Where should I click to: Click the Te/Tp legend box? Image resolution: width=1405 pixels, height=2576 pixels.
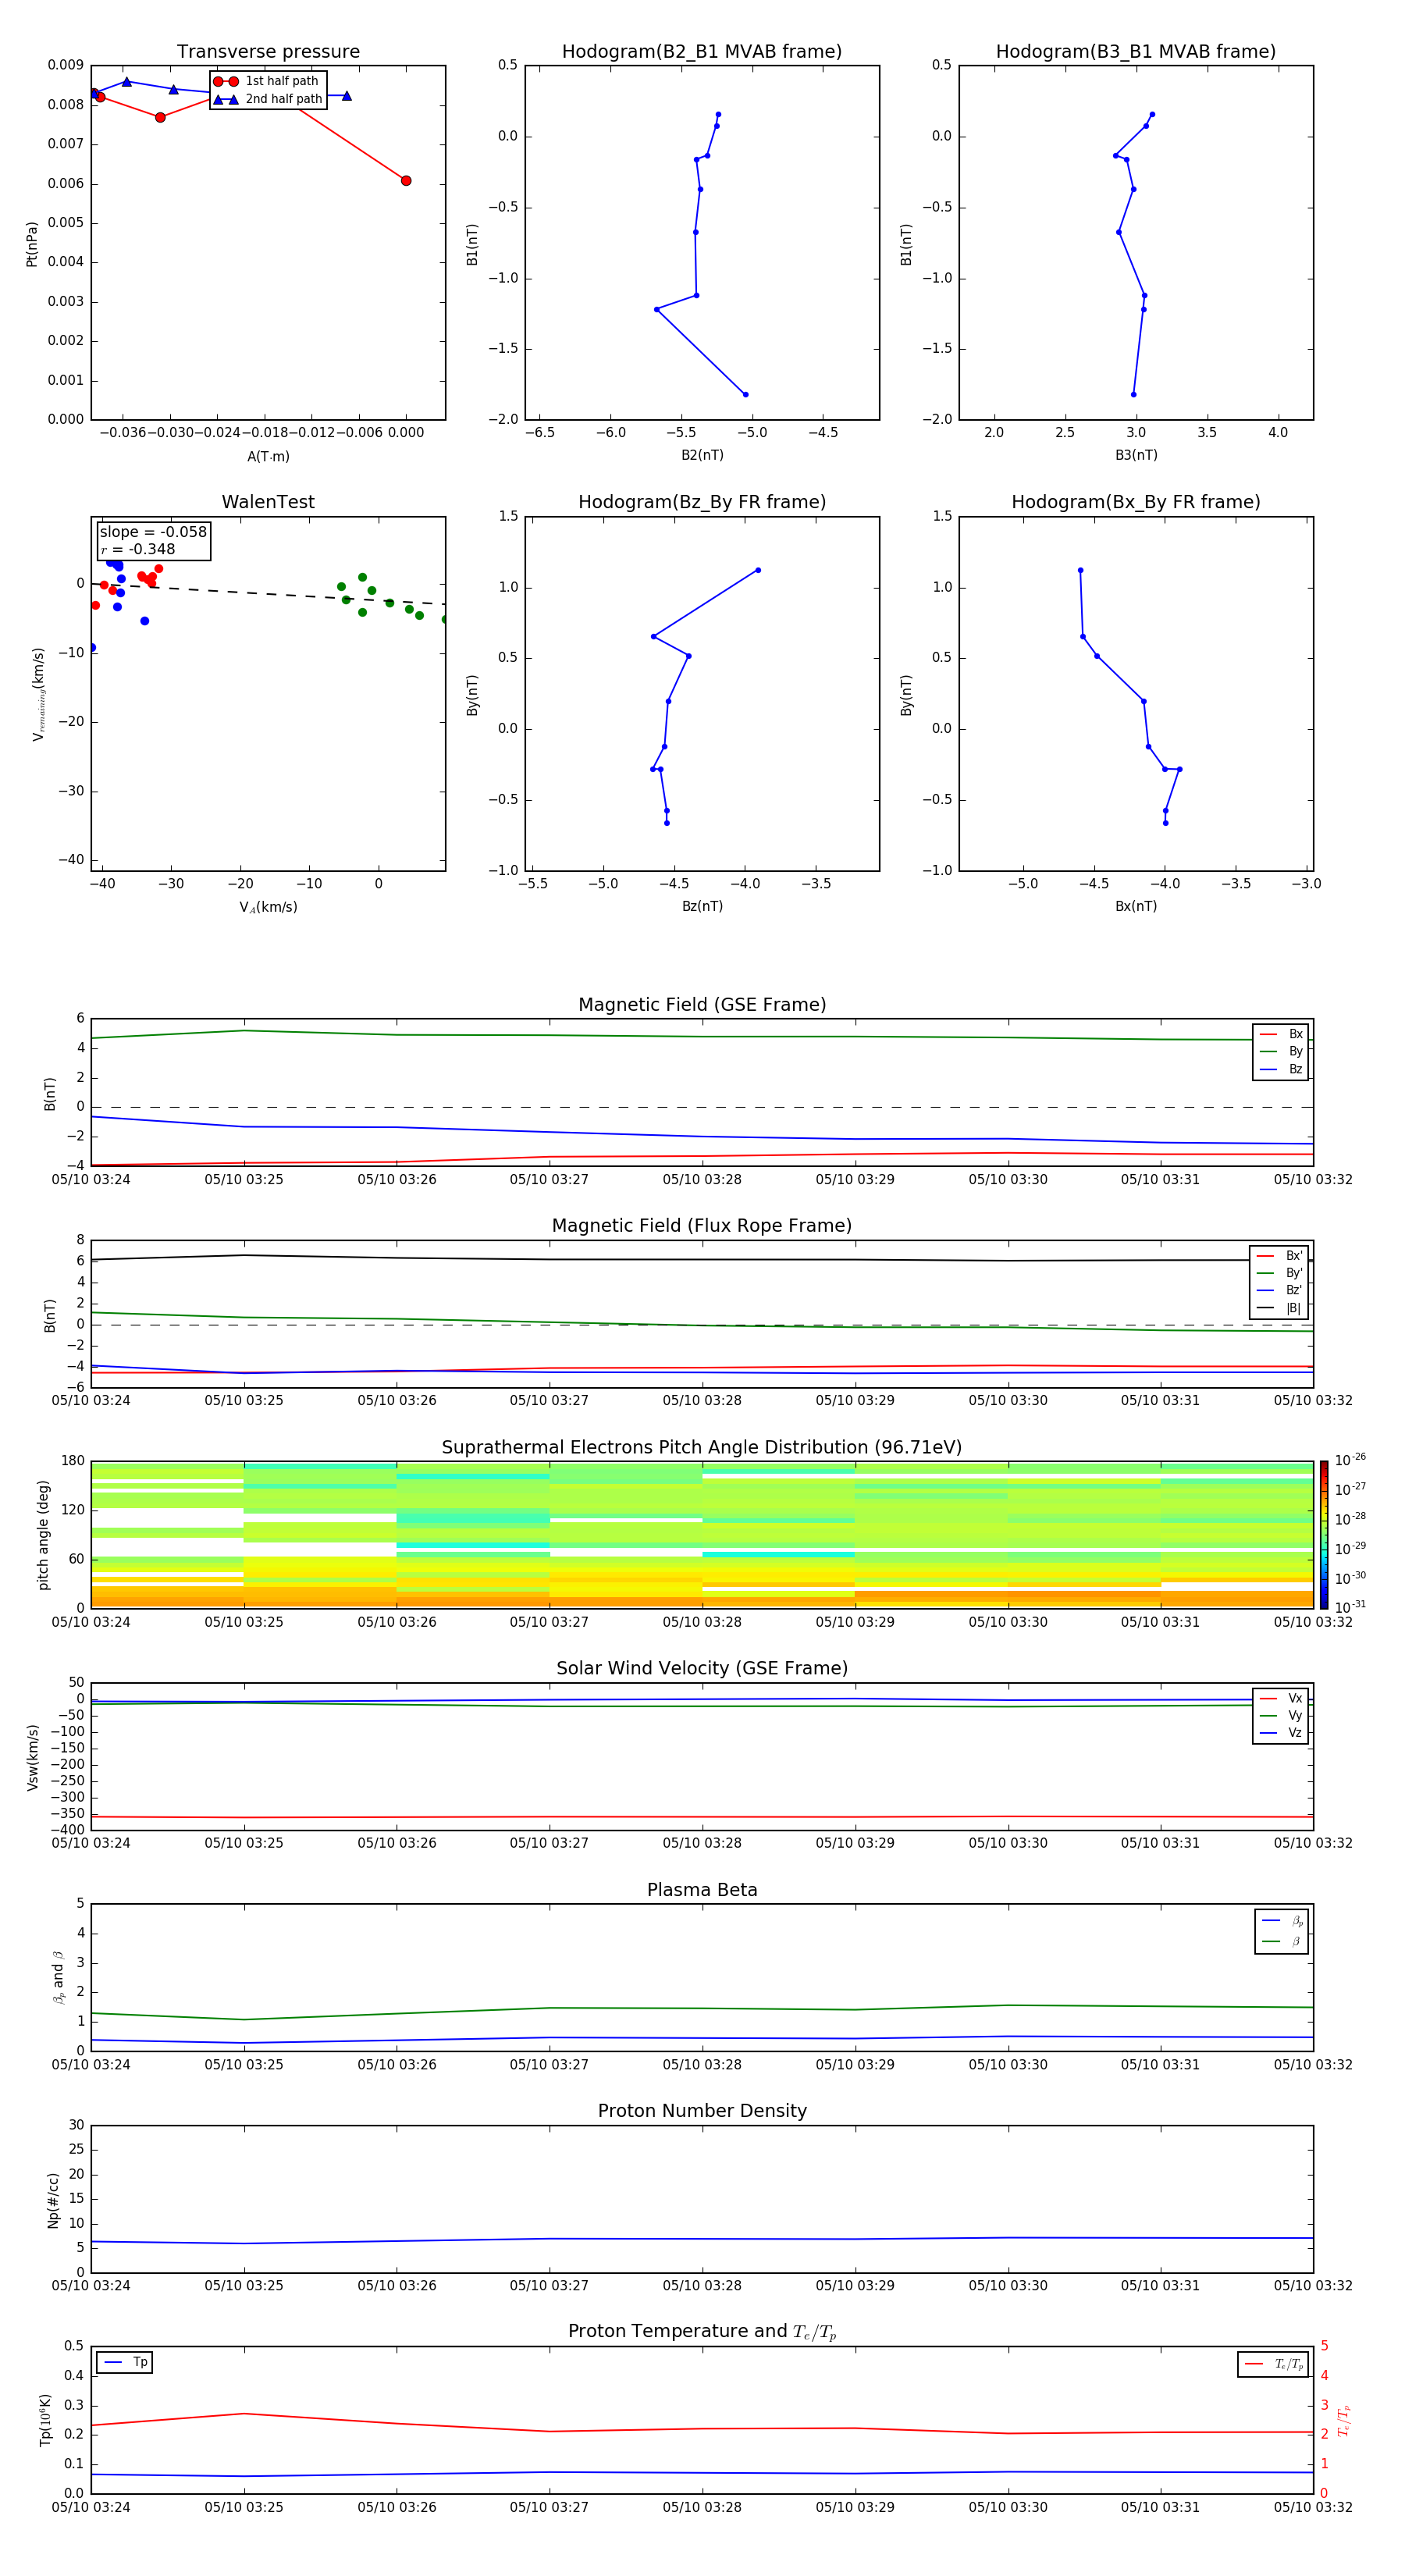pyautogui.click(x=1272, y=2364)
